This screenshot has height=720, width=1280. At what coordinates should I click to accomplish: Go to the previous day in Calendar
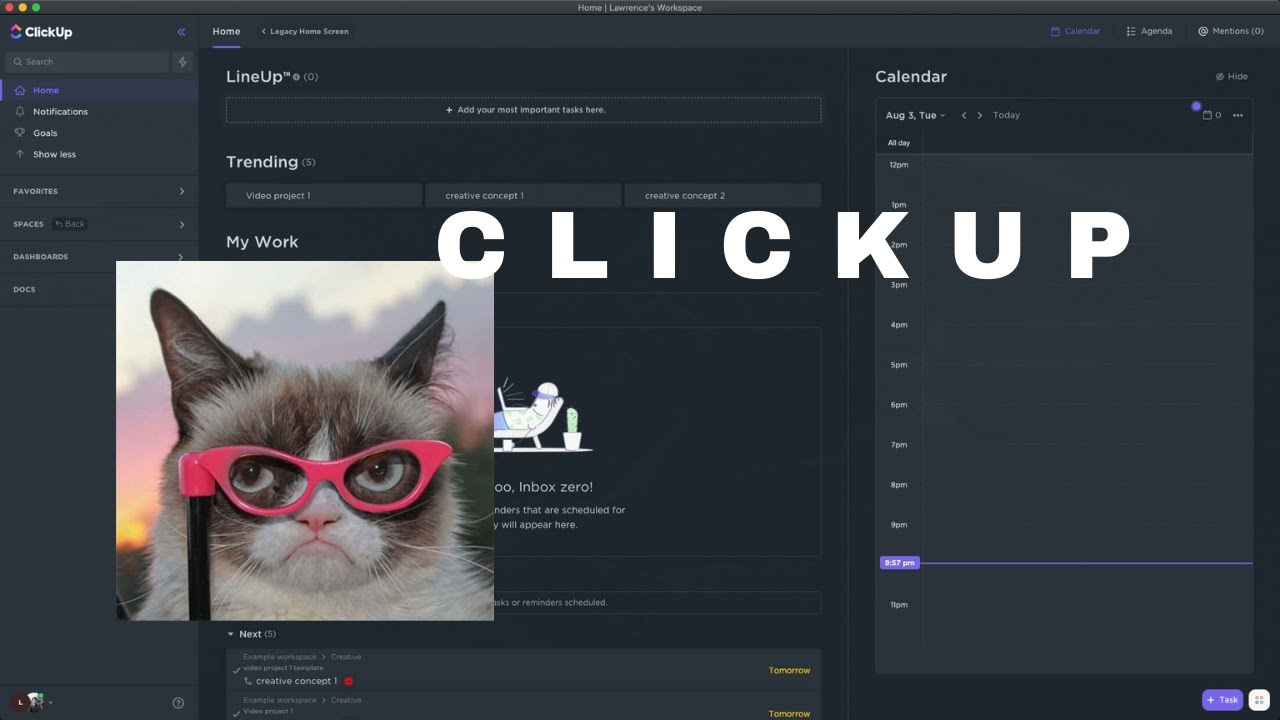coord(964,115)
